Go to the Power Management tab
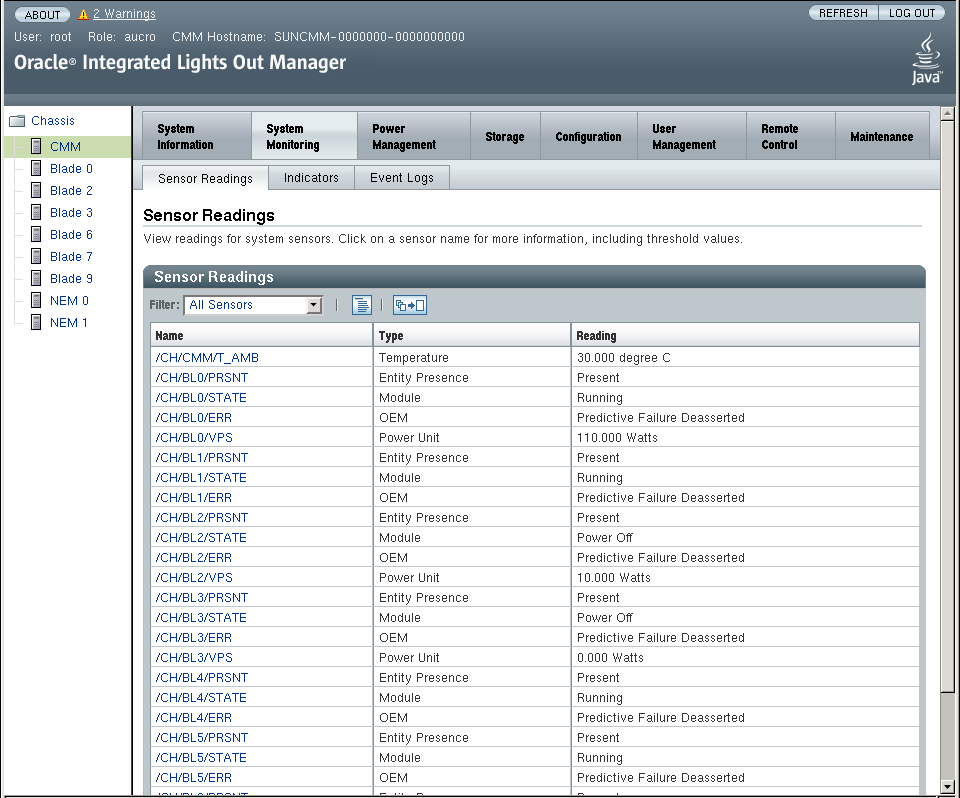The image size is (960, 798). click(x=414, y=137)
